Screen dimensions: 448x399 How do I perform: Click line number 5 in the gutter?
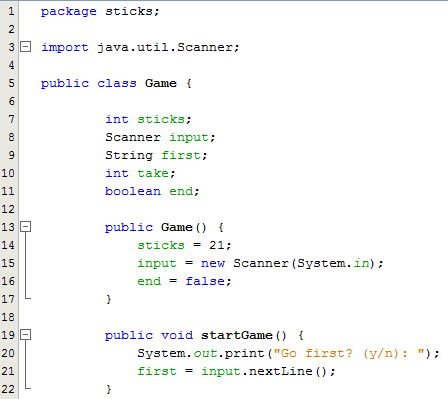pos(11,83)
